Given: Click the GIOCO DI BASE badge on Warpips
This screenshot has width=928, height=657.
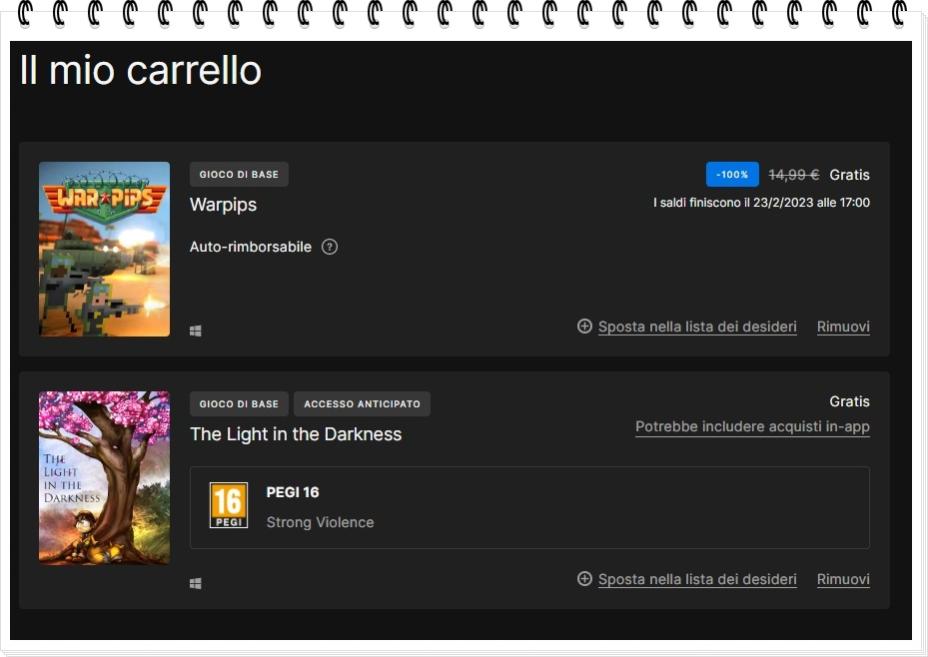Looking at the screenshot, I should pos(239,173).
